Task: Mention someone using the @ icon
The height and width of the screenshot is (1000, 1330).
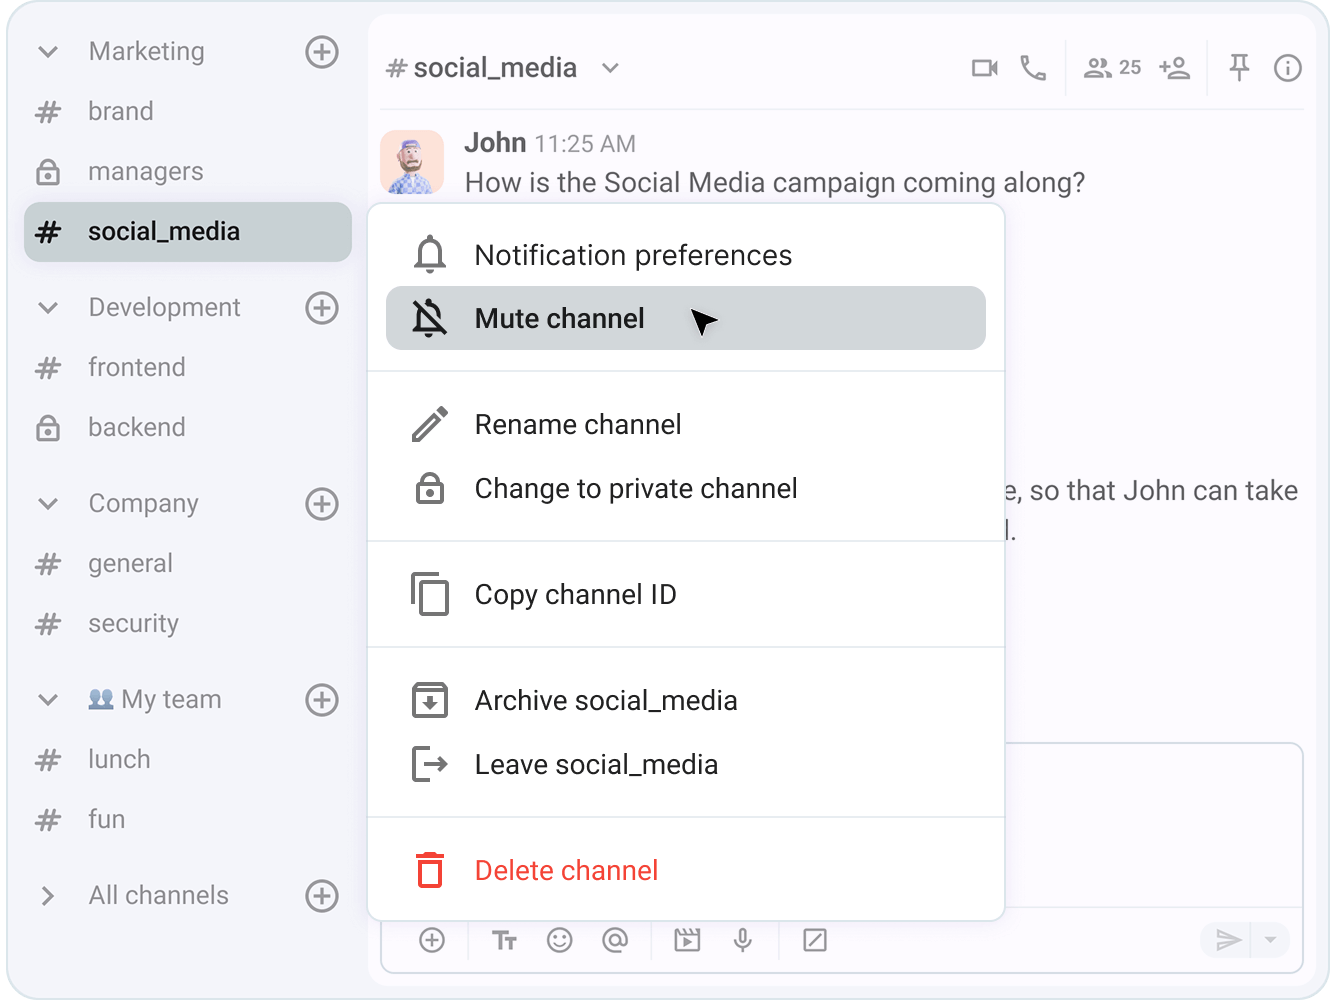Action: [x=615, y=940]
